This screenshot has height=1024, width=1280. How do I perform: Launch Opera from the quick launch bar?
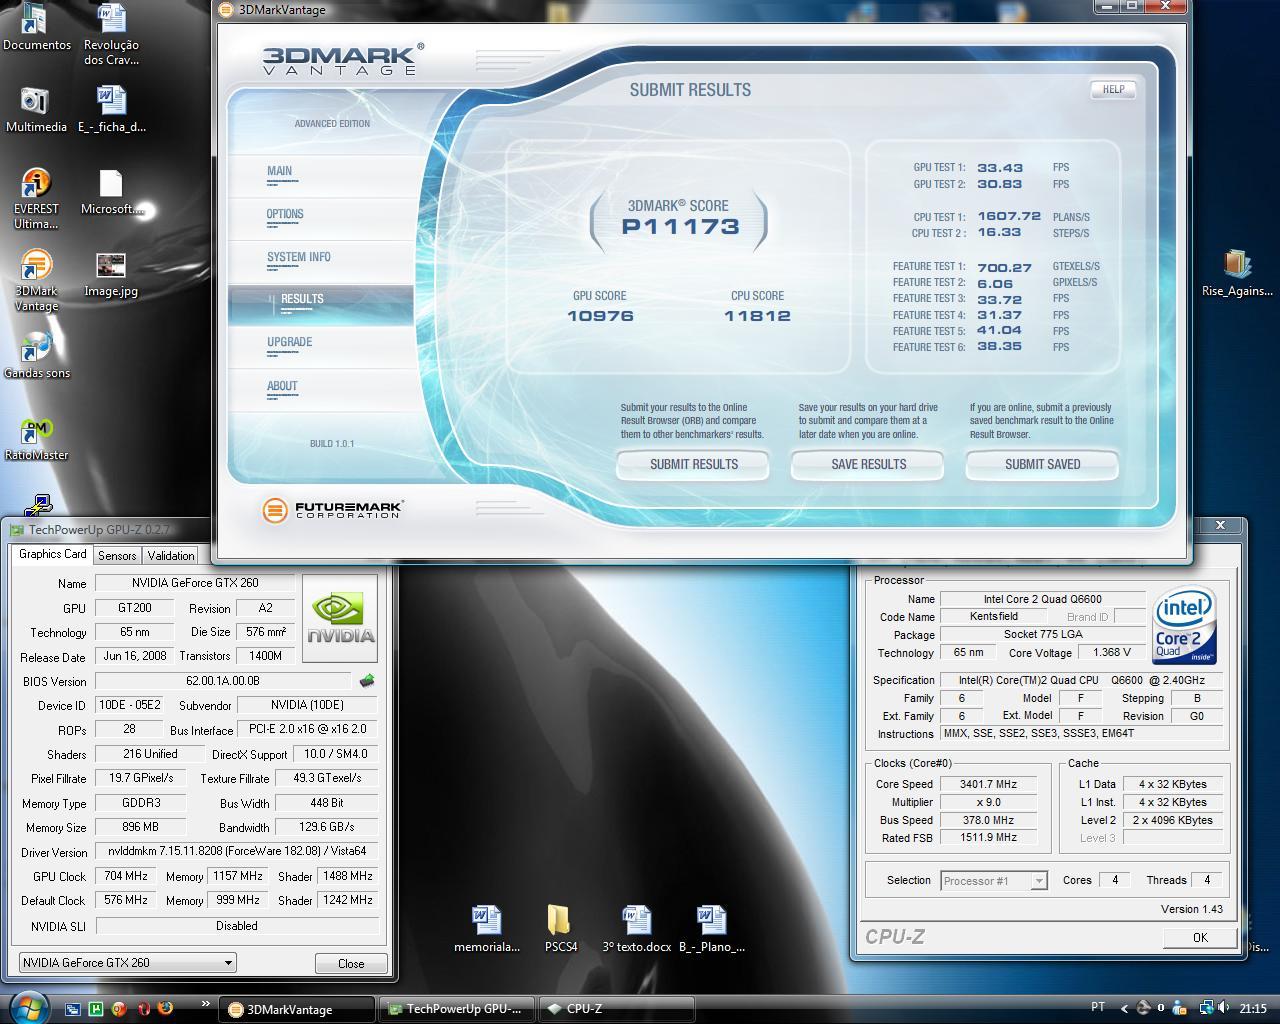coord(143,1009)
